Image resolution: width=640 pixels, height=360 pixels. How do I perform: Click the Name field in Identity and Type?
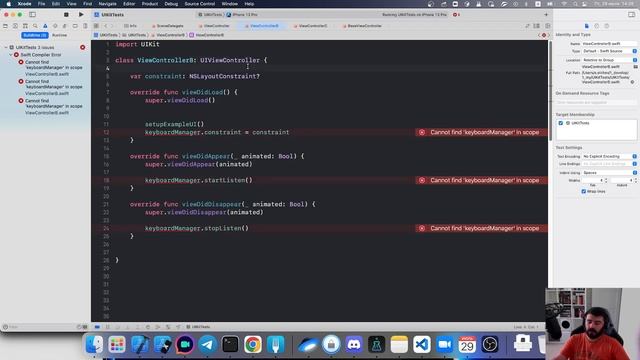[x=609, y=43]
